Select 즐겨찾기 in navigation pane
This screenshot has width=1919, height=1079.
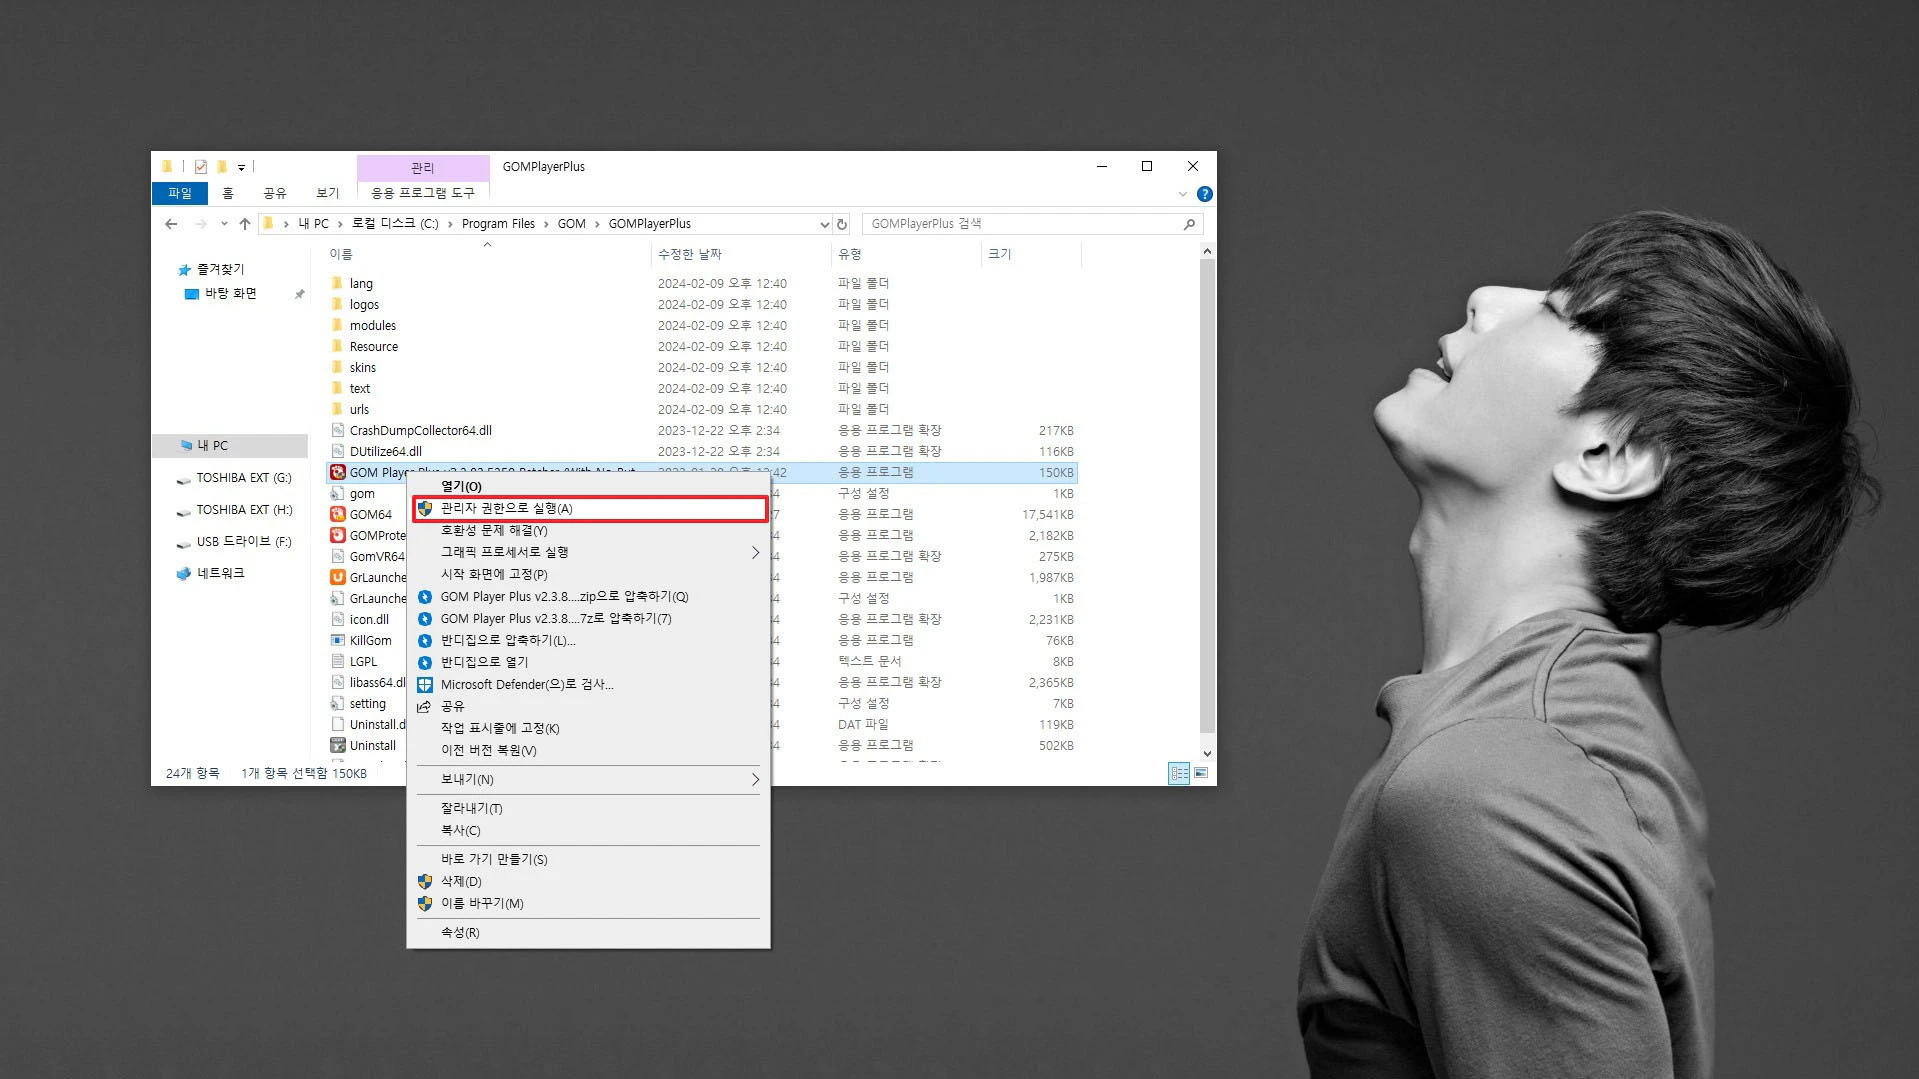click(x=220, y=269)
